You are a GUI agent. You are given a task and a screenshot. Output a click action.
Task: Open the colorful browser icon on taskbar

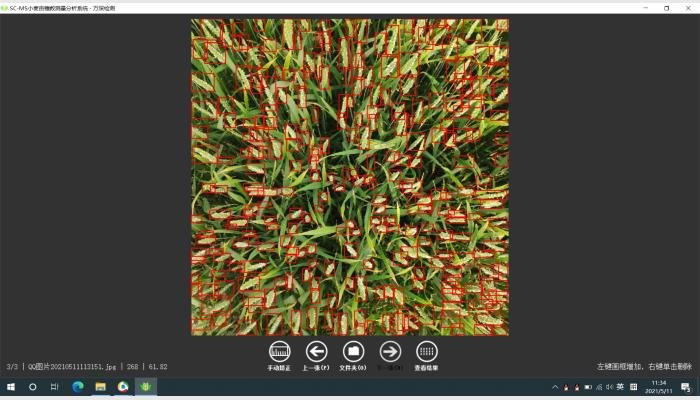(122, 387)
